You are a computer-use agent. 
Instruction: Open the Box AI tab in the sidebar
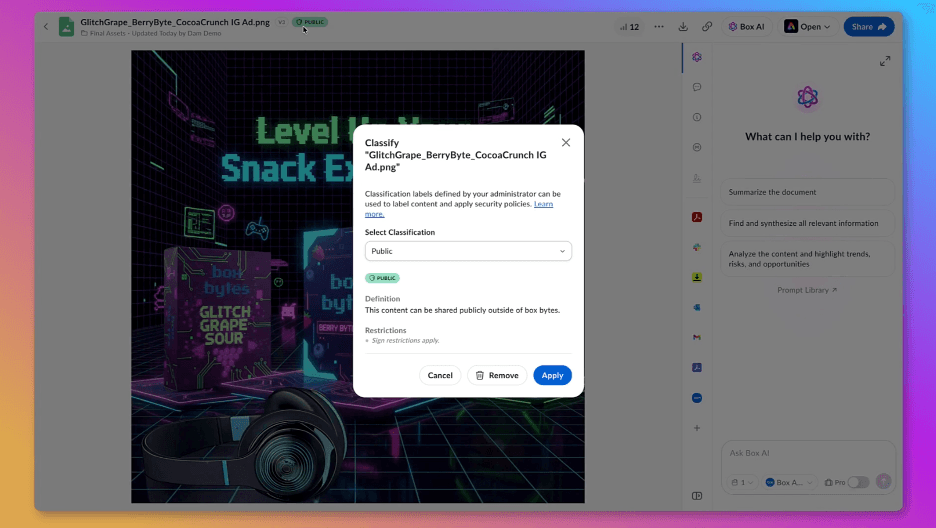coord(697,57)
